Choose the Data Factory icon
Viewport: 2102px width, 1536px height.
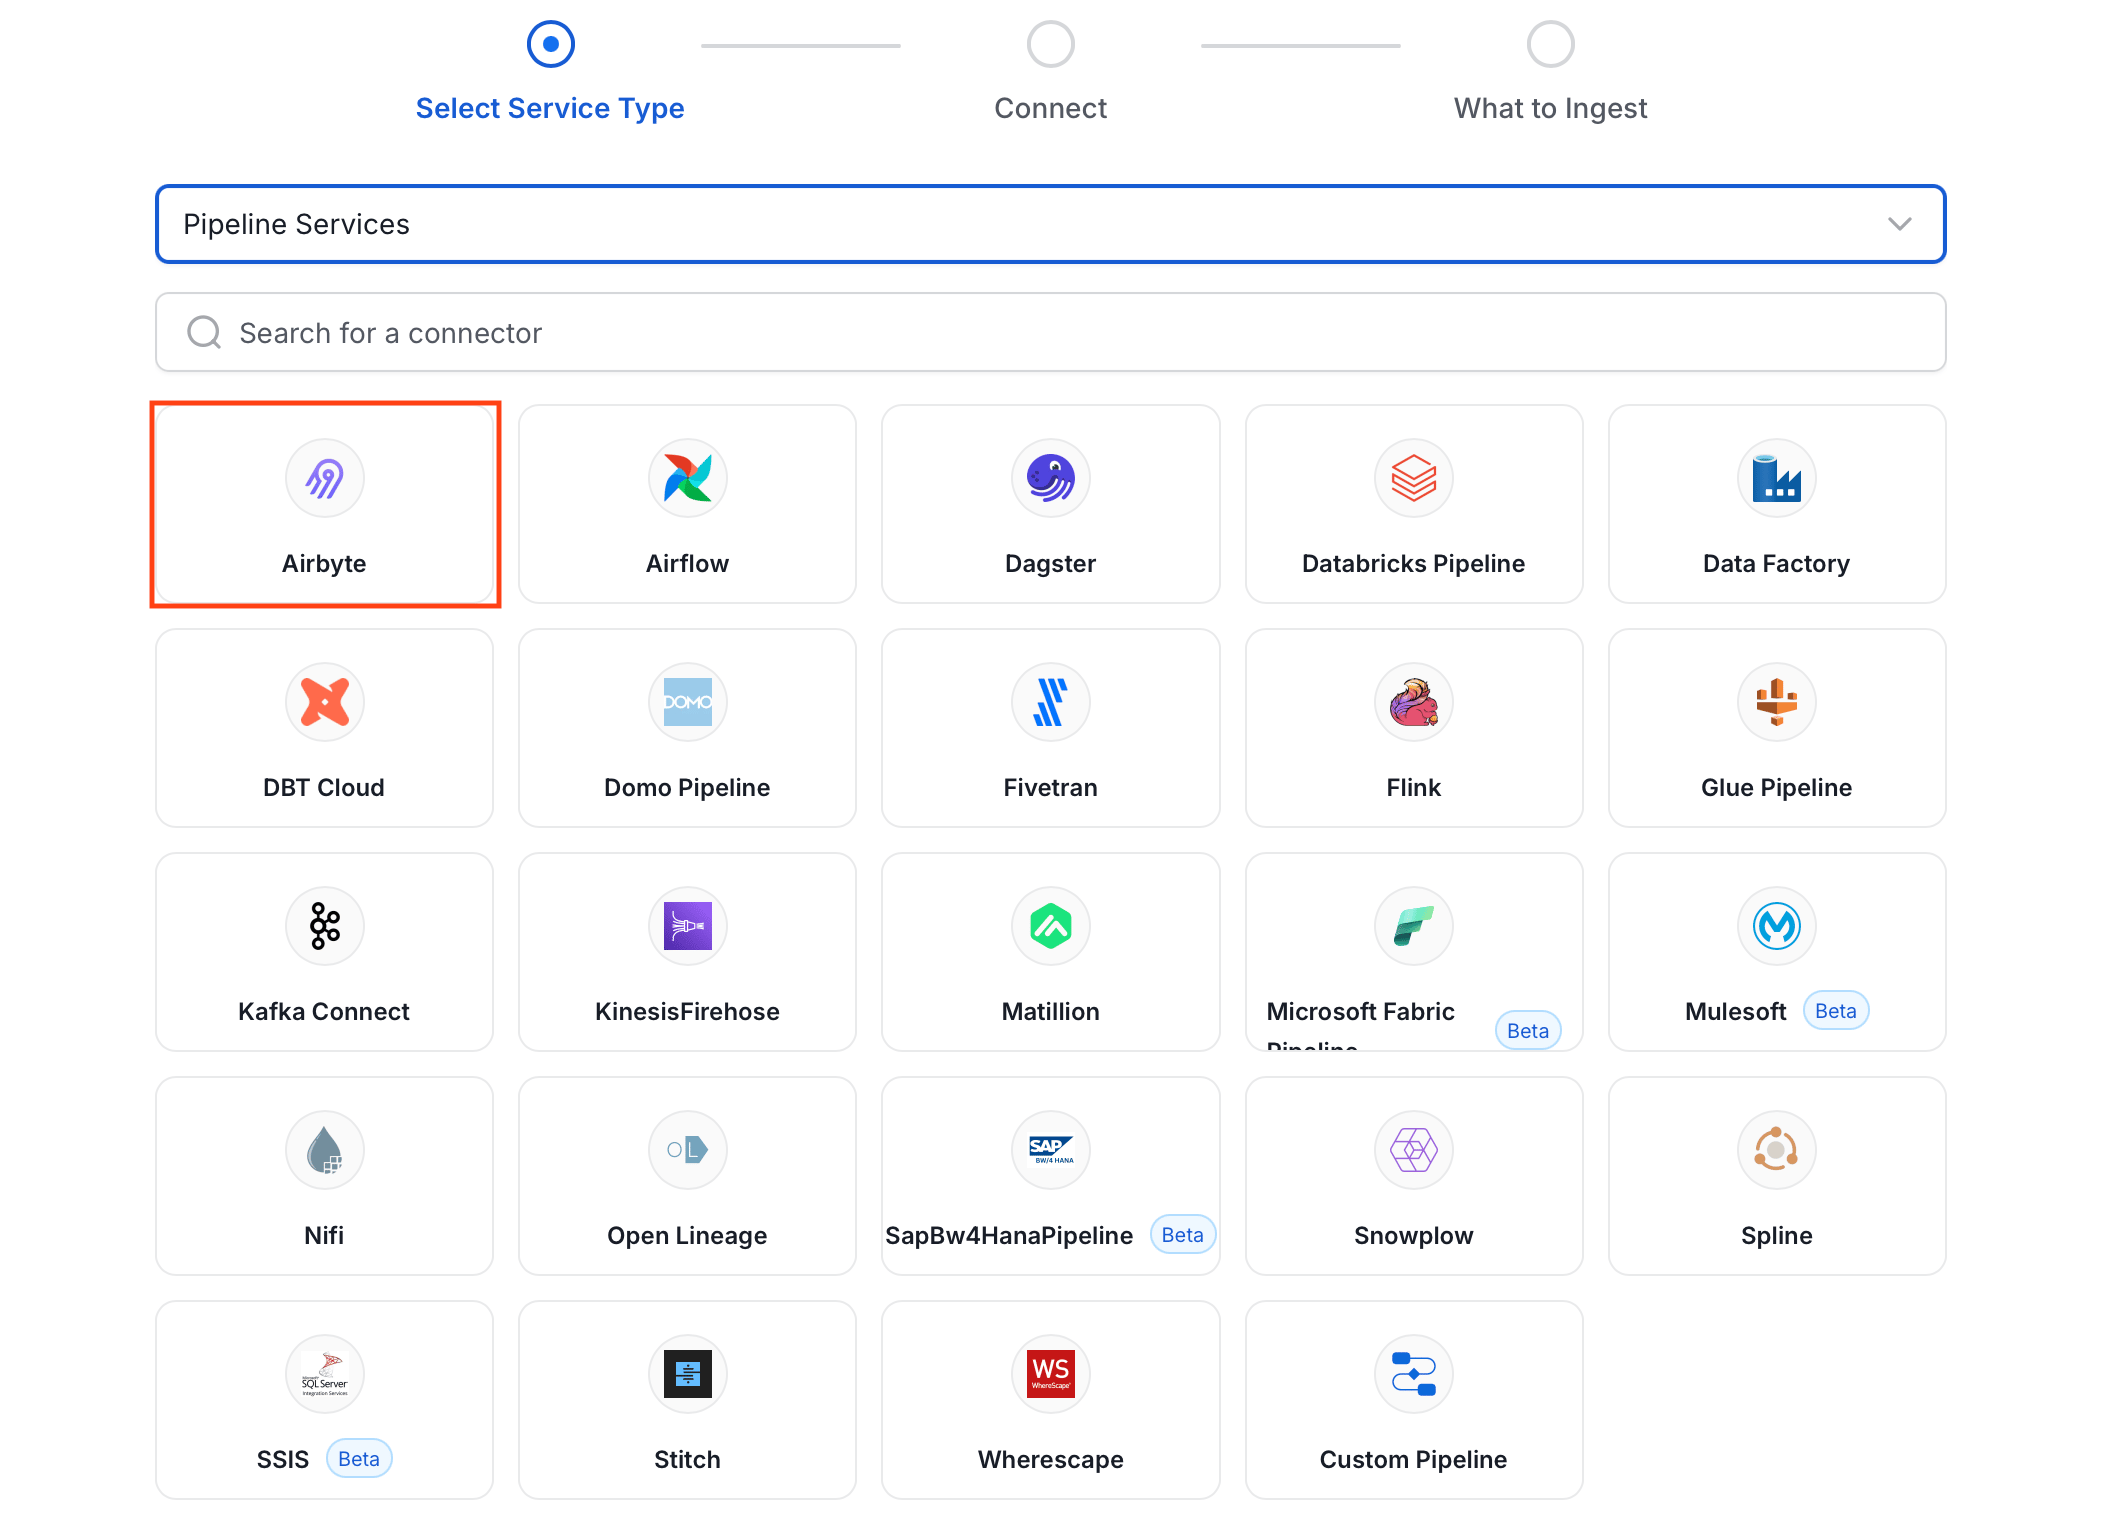(x=1776, y=478)
